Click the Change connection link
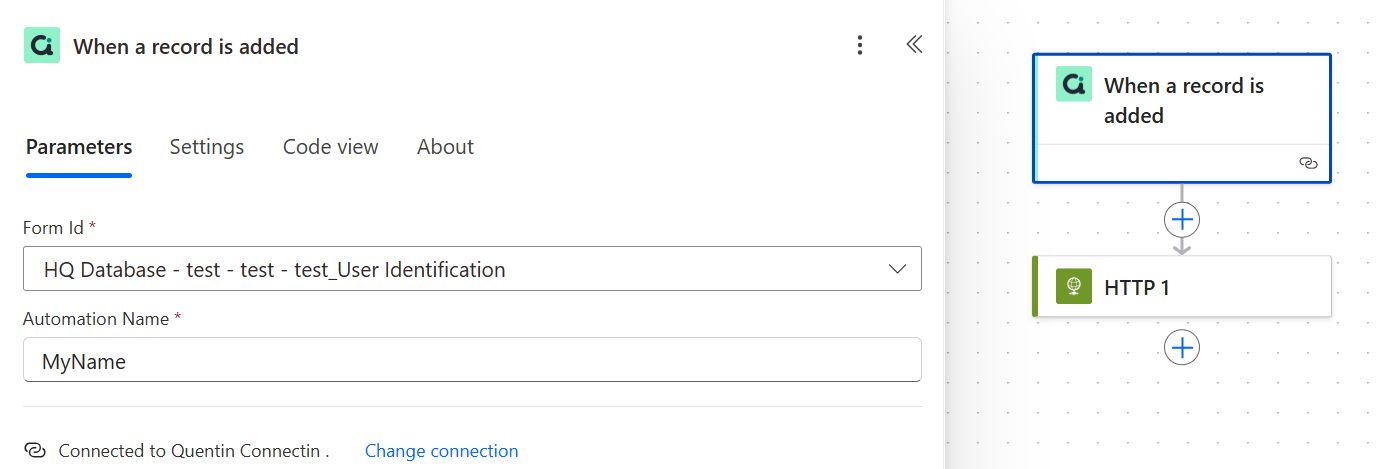The height and width of the screenshot is (469, 1383). tap(441, 451)
